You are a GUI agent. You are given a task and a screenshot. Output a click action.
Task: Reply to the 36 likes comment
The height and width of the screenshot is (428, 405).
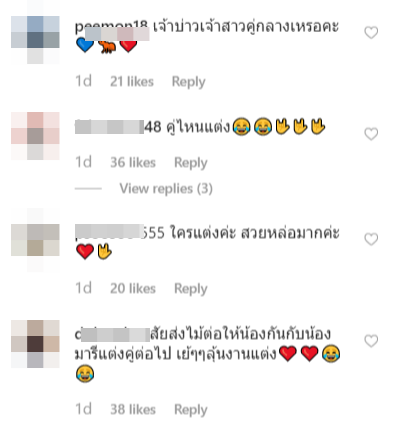pos(191,163)
